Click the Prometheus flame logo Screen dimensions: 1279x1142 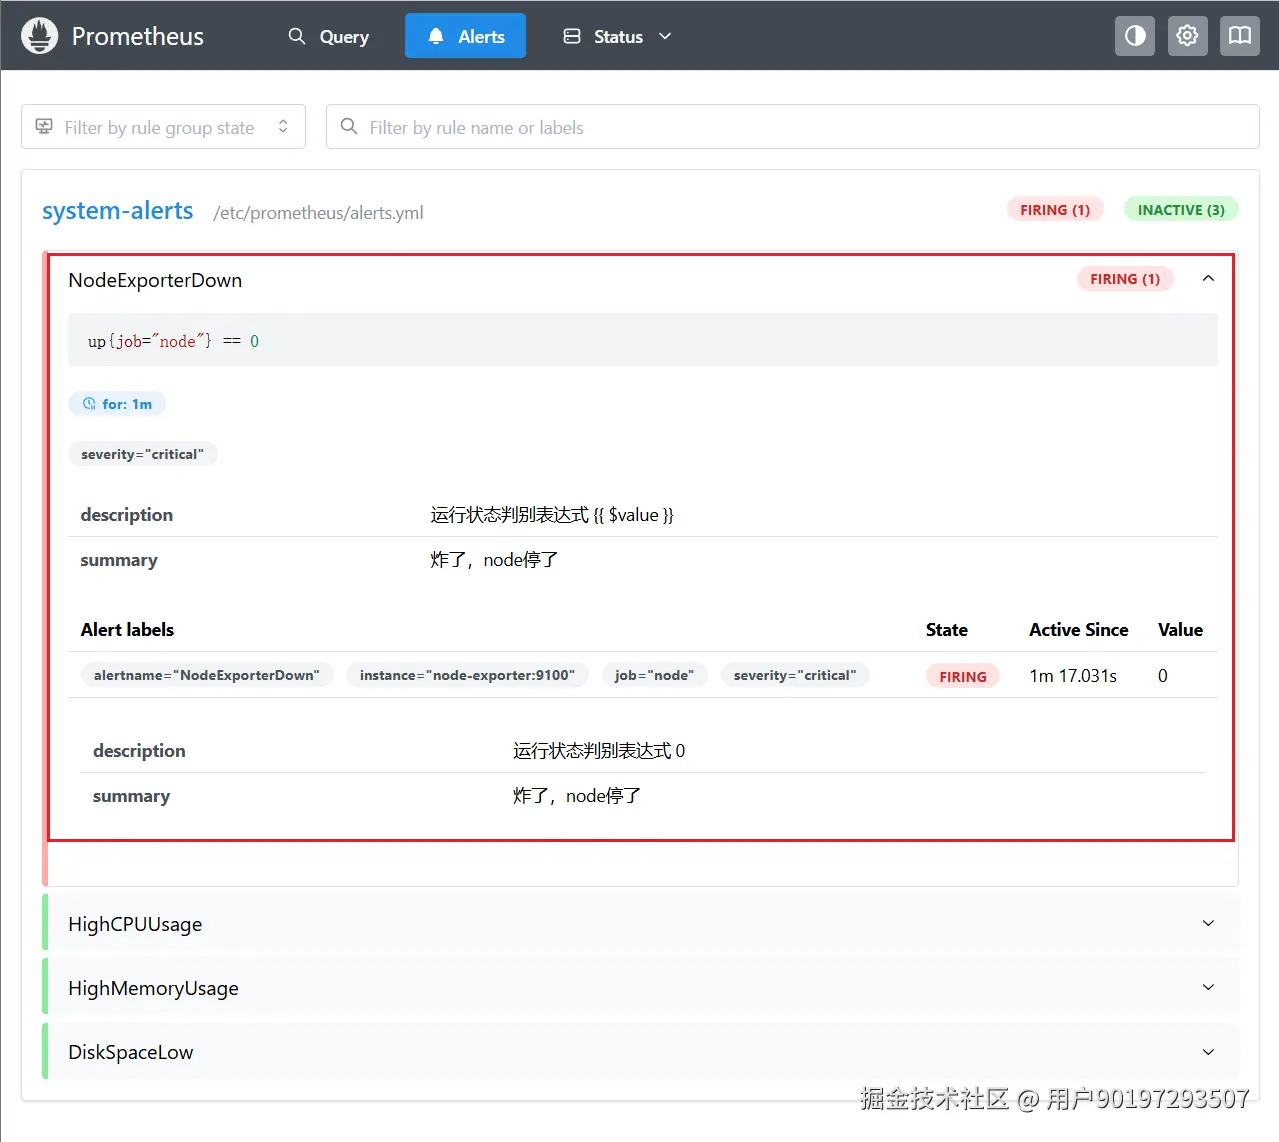click(x=40, y=36)
